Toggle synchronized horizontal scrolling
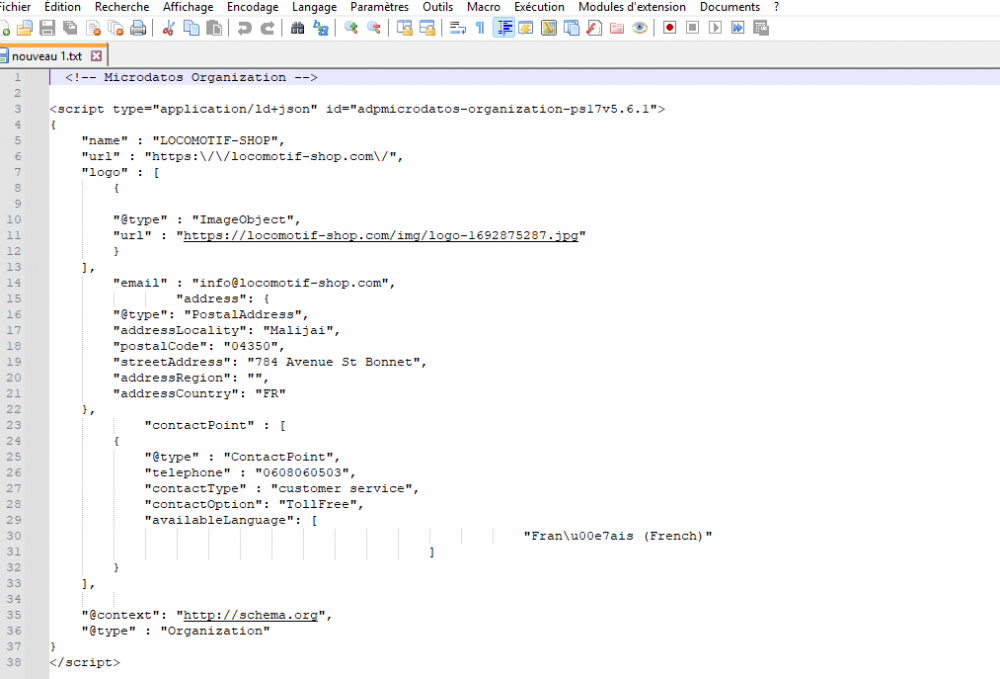Image resolution: width=1000 pixels, height=679 pixels. tap(427, 28)
